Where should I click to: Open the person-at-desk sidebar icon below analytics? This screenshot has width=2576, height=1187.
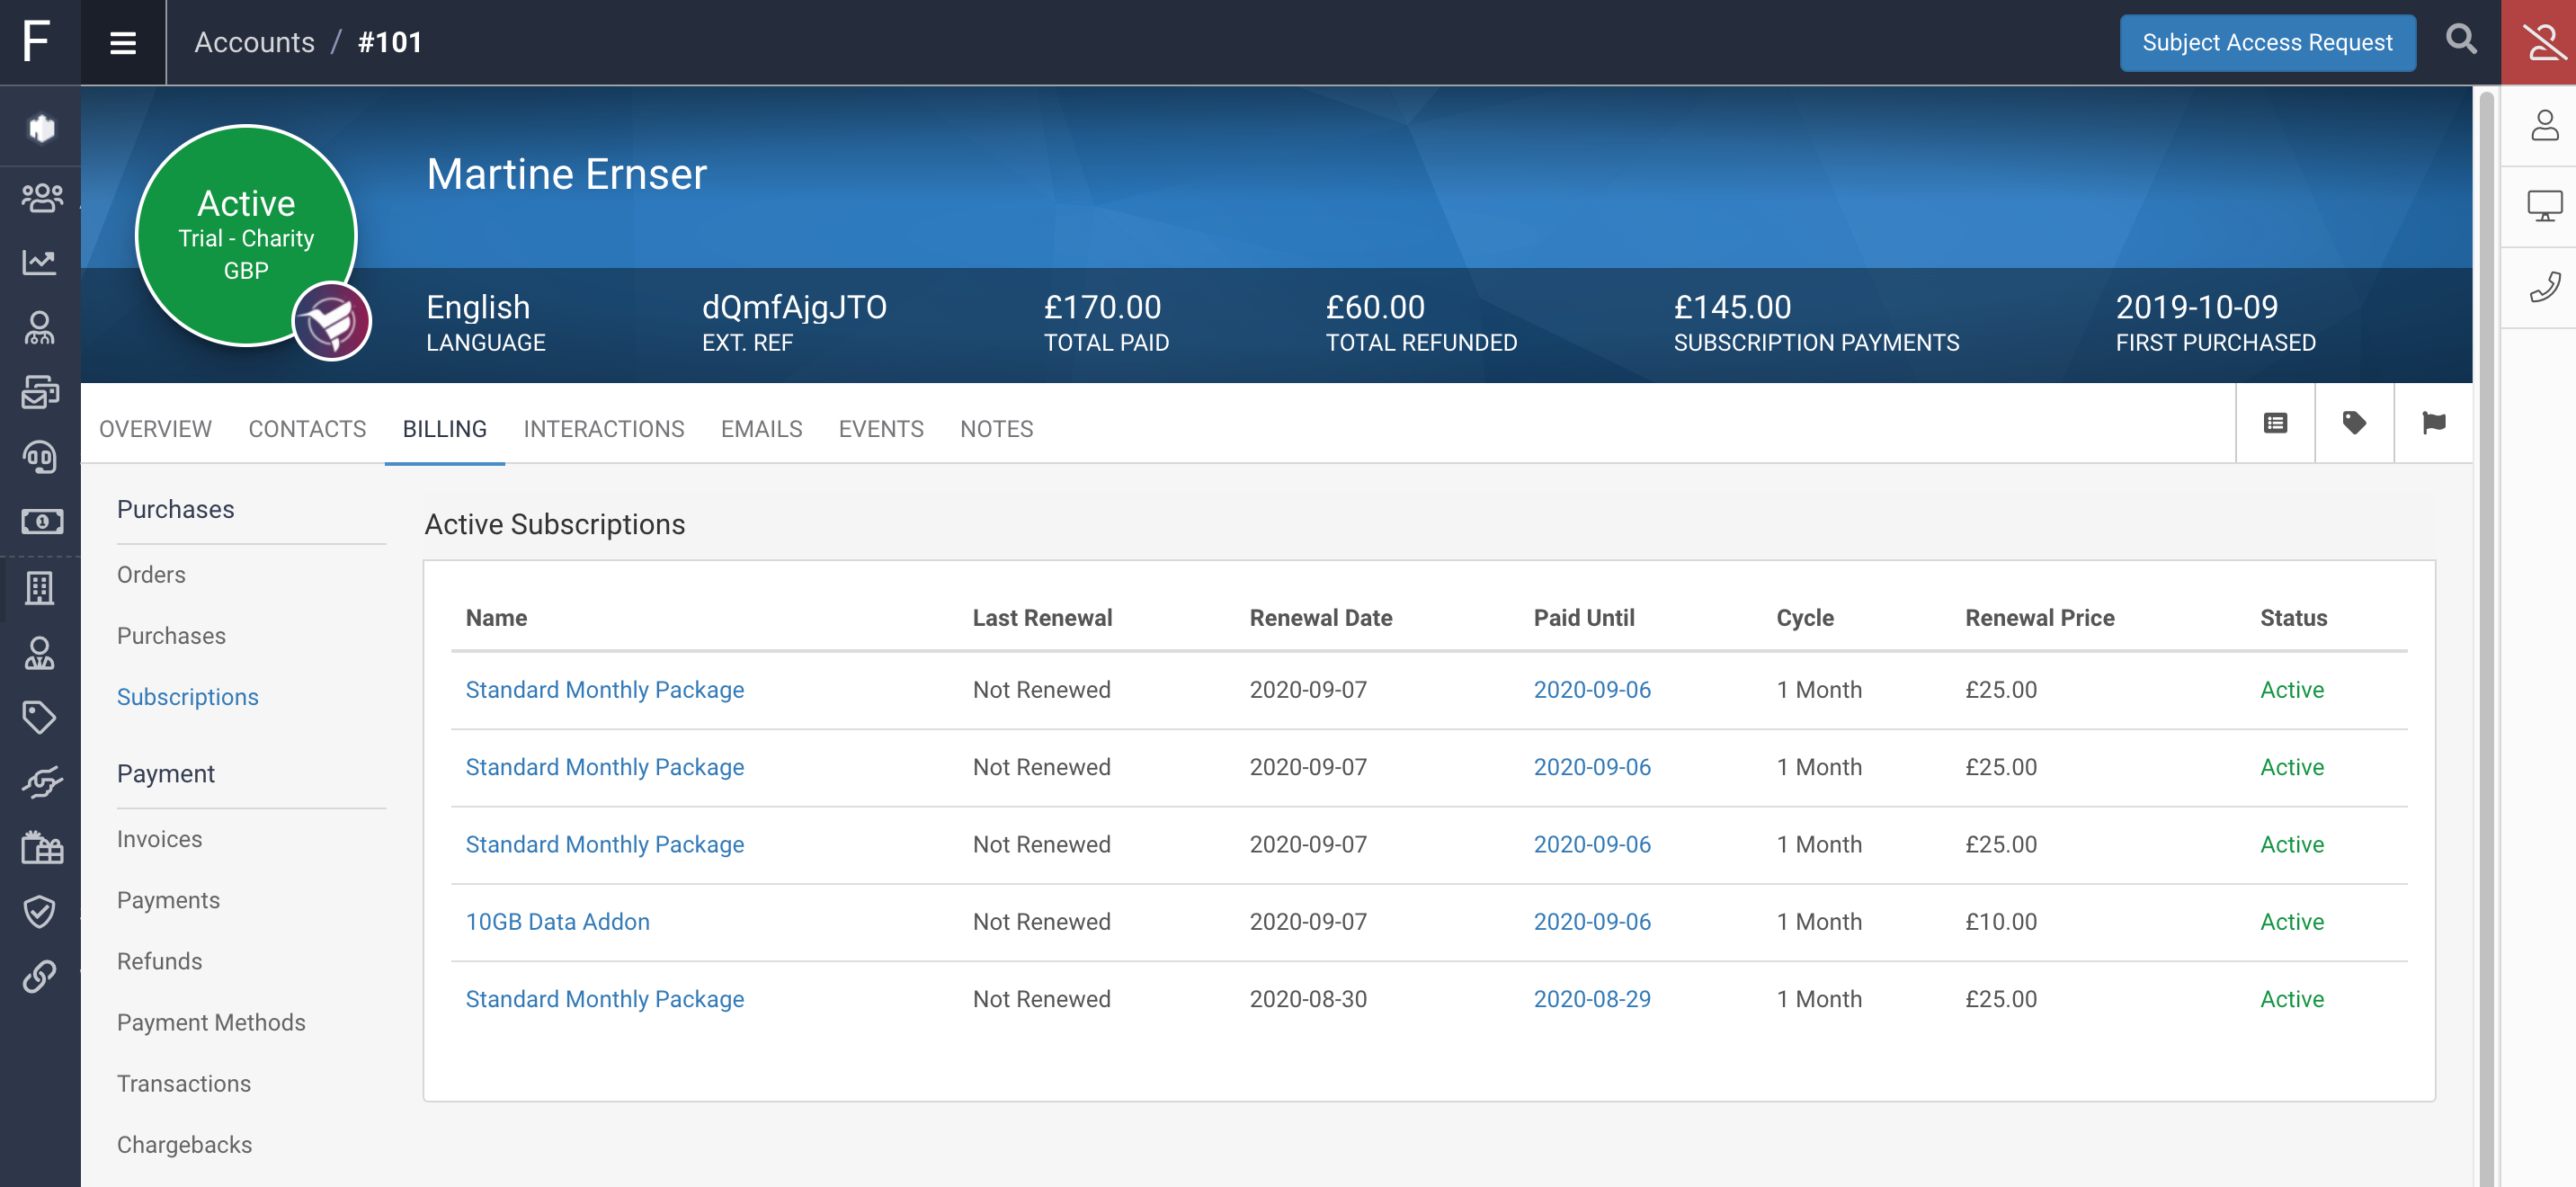click(40, 327)
